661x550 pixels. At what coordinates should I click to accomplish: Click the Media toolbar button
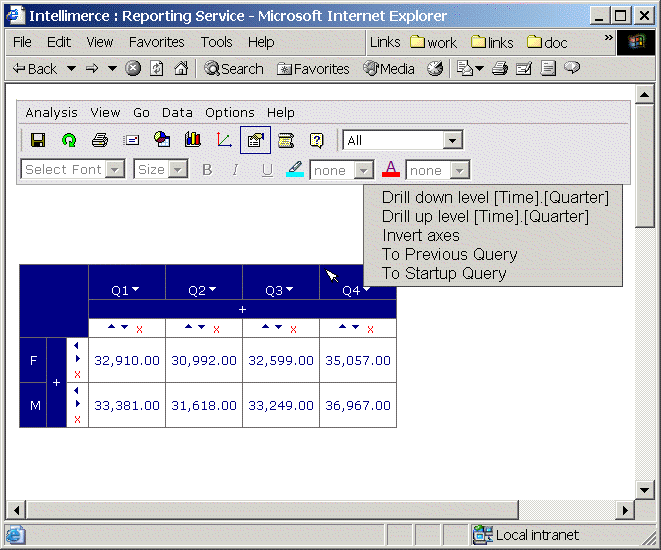tap(389, 68)
